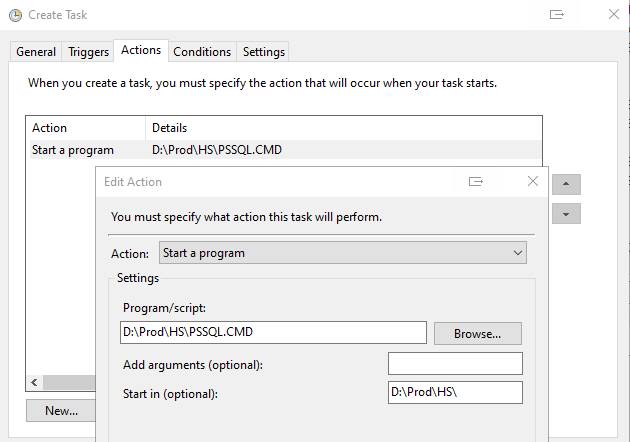Viewport: 630px width, 442px height.
Task: Click the chevron arrow of the Action combo box
Action: click(518, 253)
